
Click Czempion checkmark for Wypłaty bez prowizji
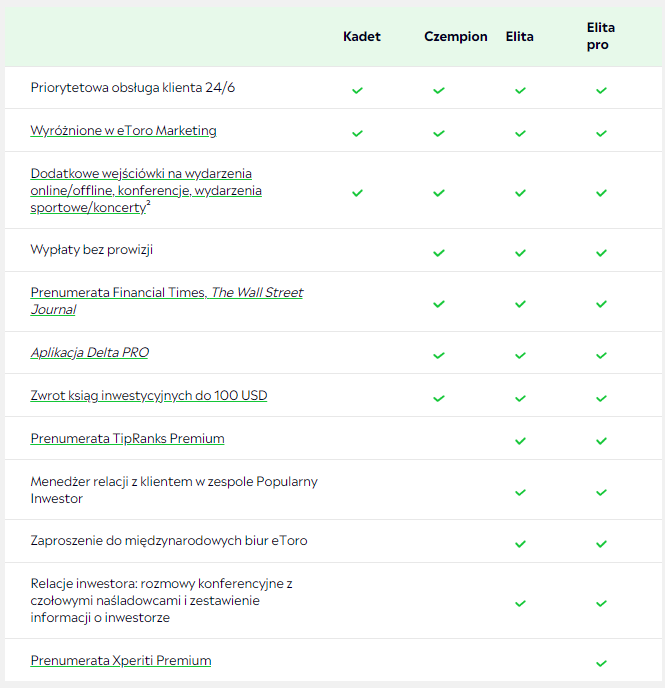coord(438,252)
